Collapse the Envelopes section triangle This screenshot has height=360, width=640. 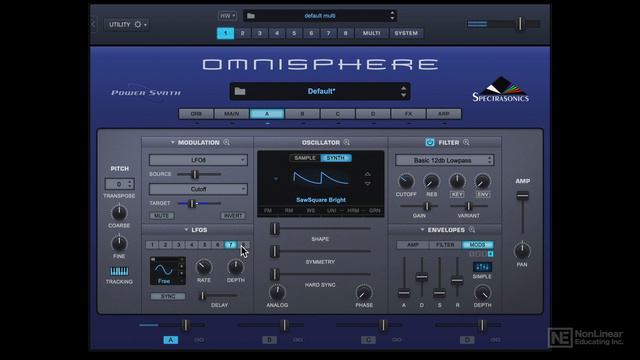click(422, 230)
